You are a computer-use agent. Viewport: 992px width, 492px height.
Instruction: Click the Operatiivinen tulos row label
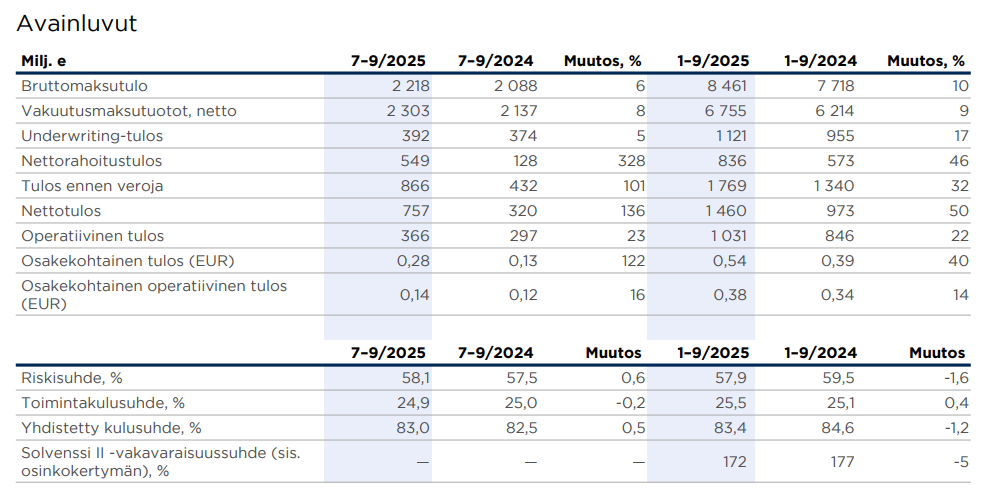[x=92, y=236]
